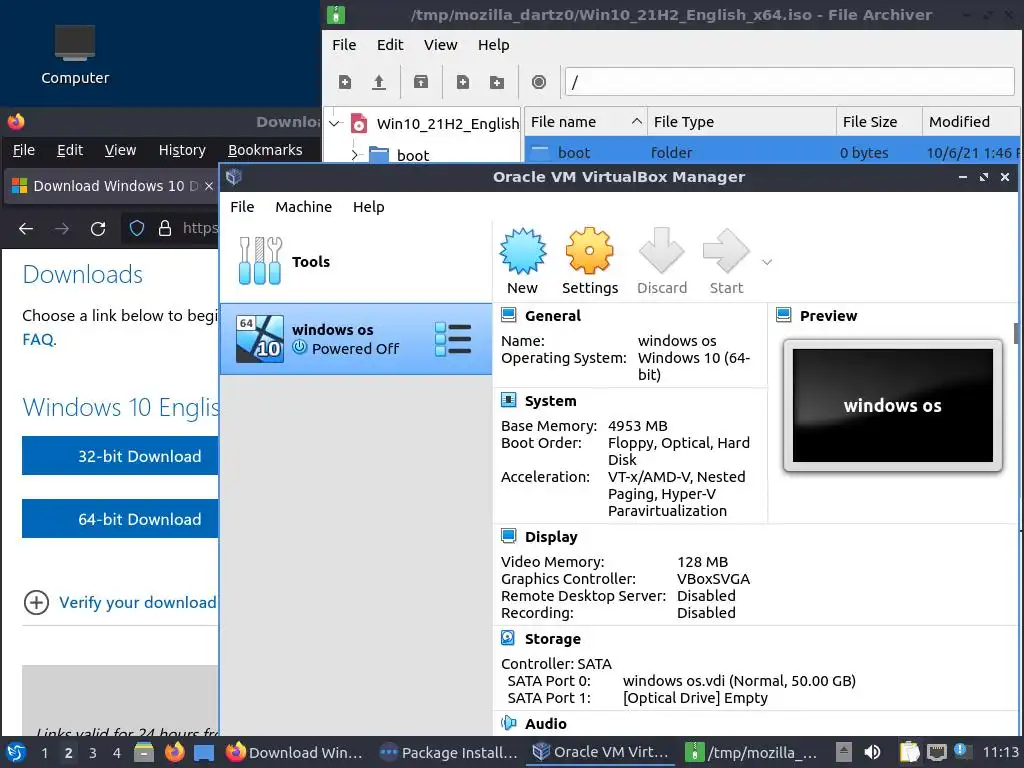Click New archive icon in File Archiver toolbar

coord(345,82)
